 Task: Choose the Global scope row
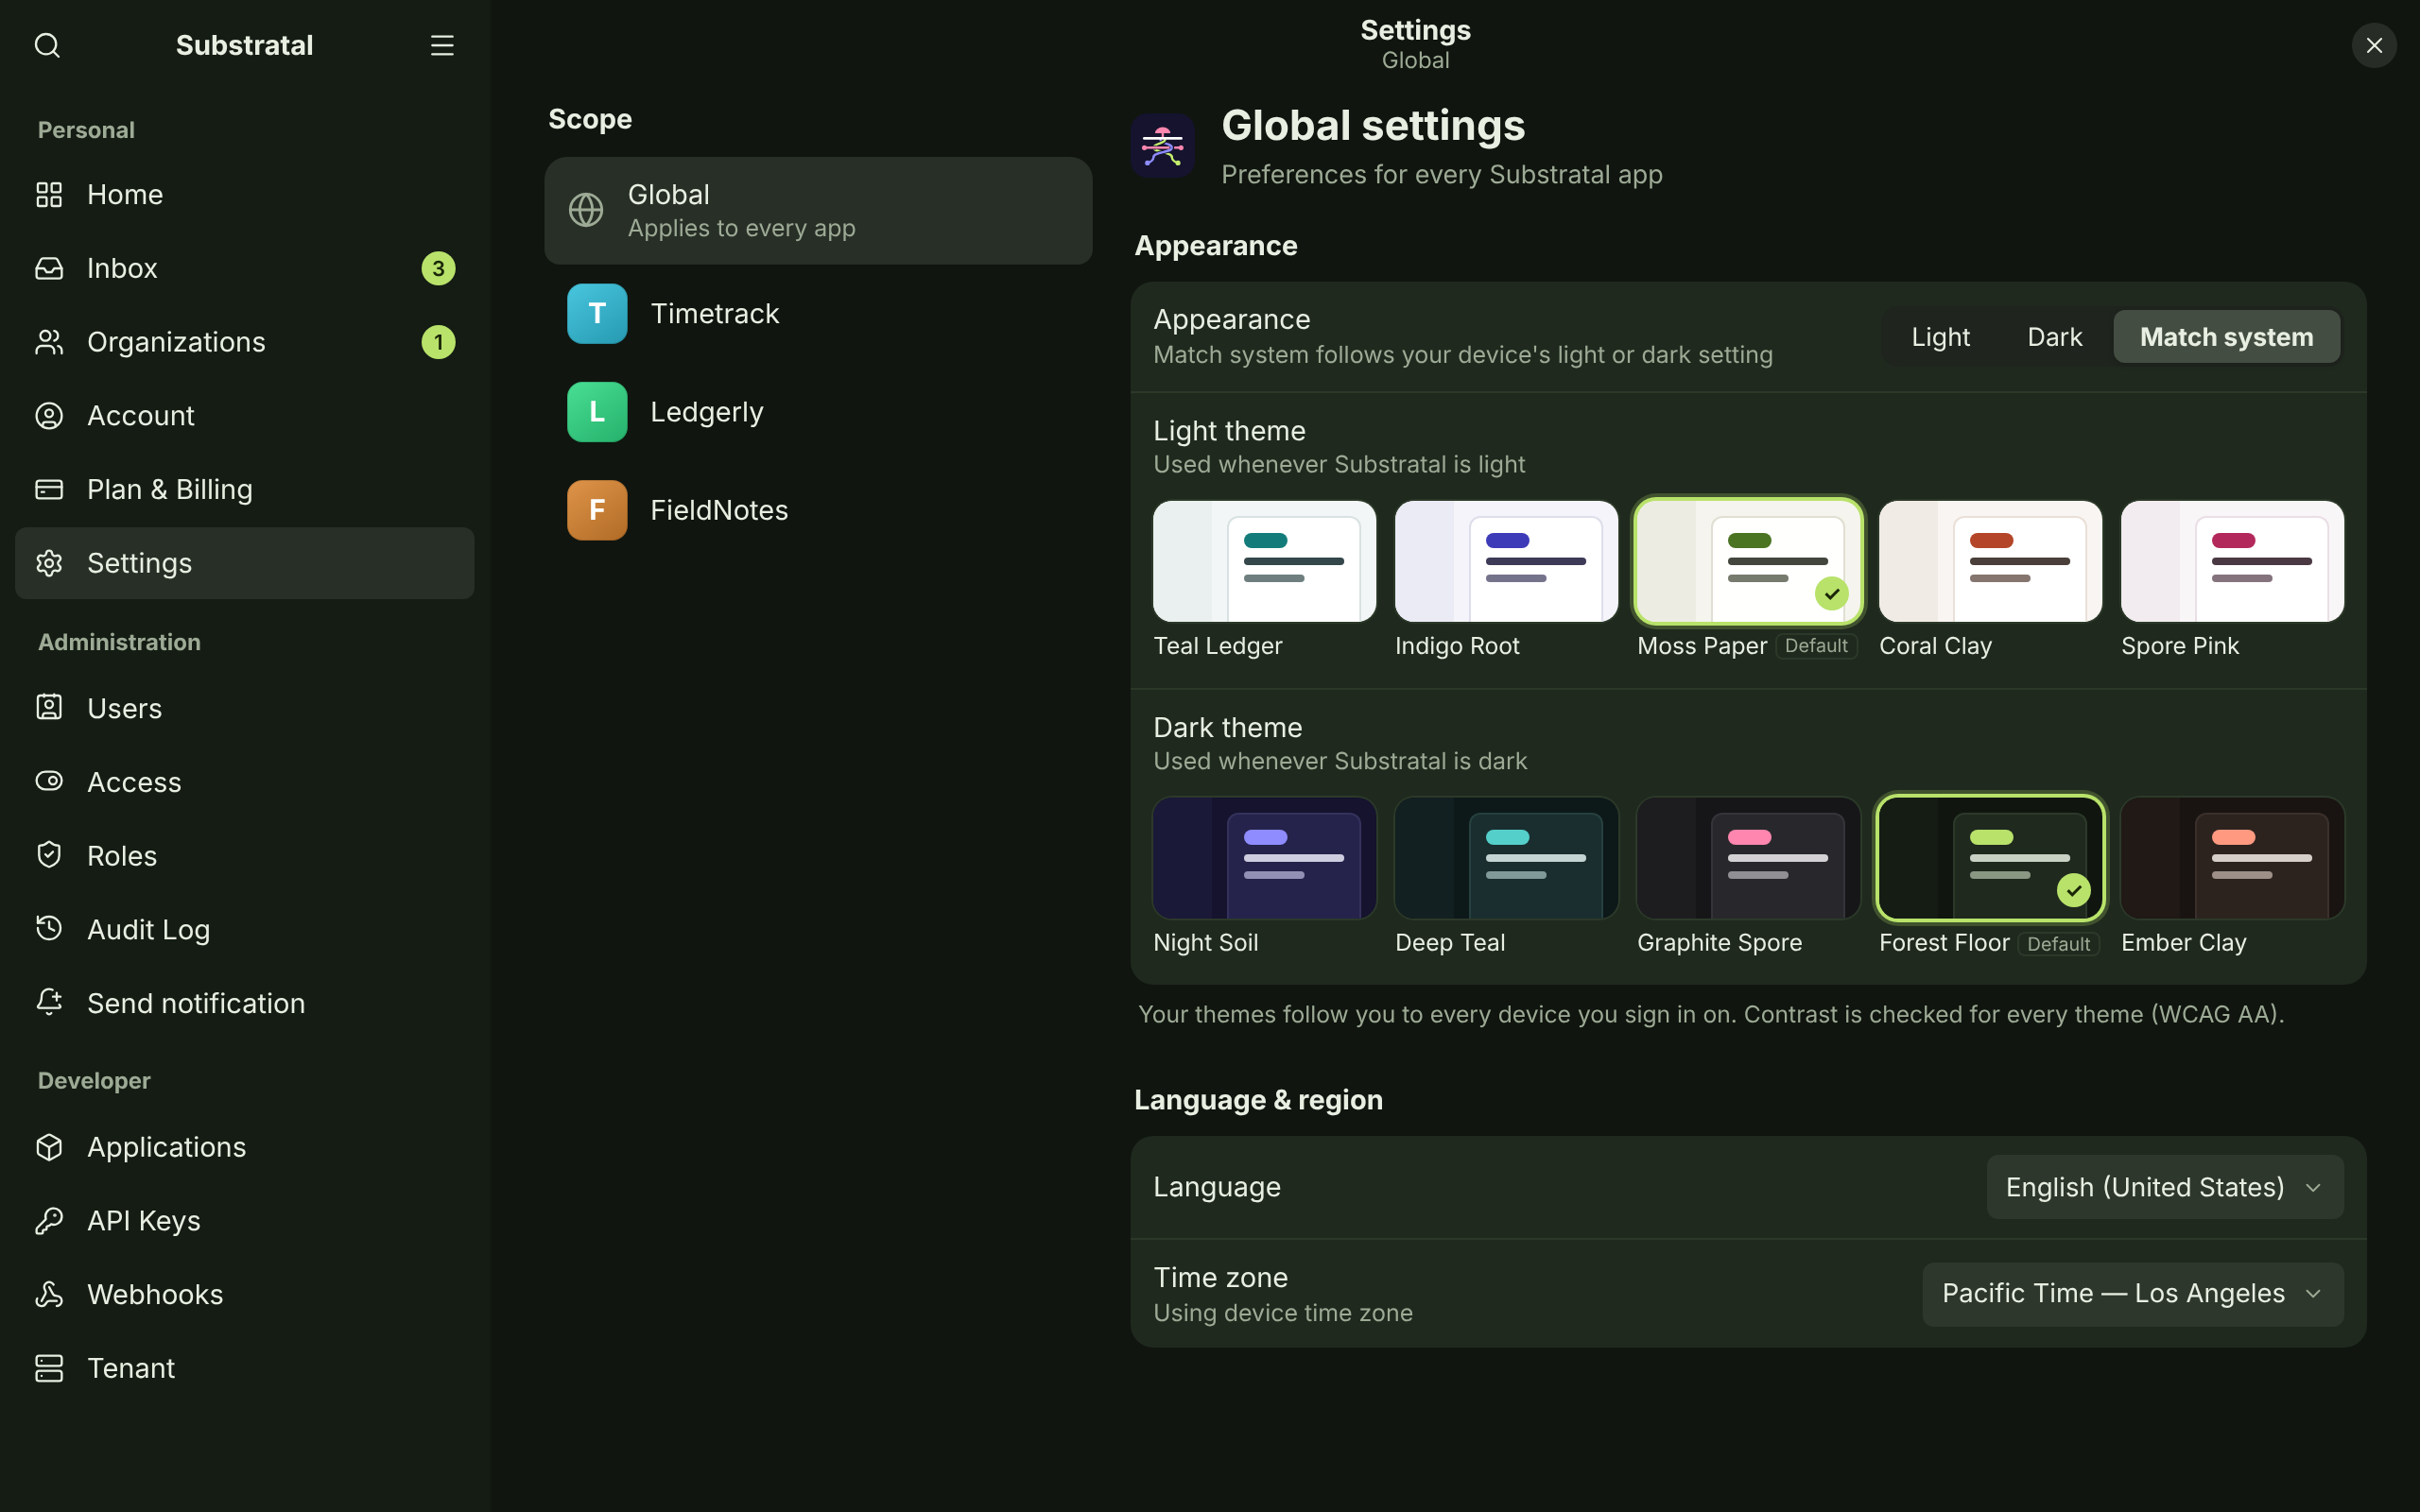[818, 210]
